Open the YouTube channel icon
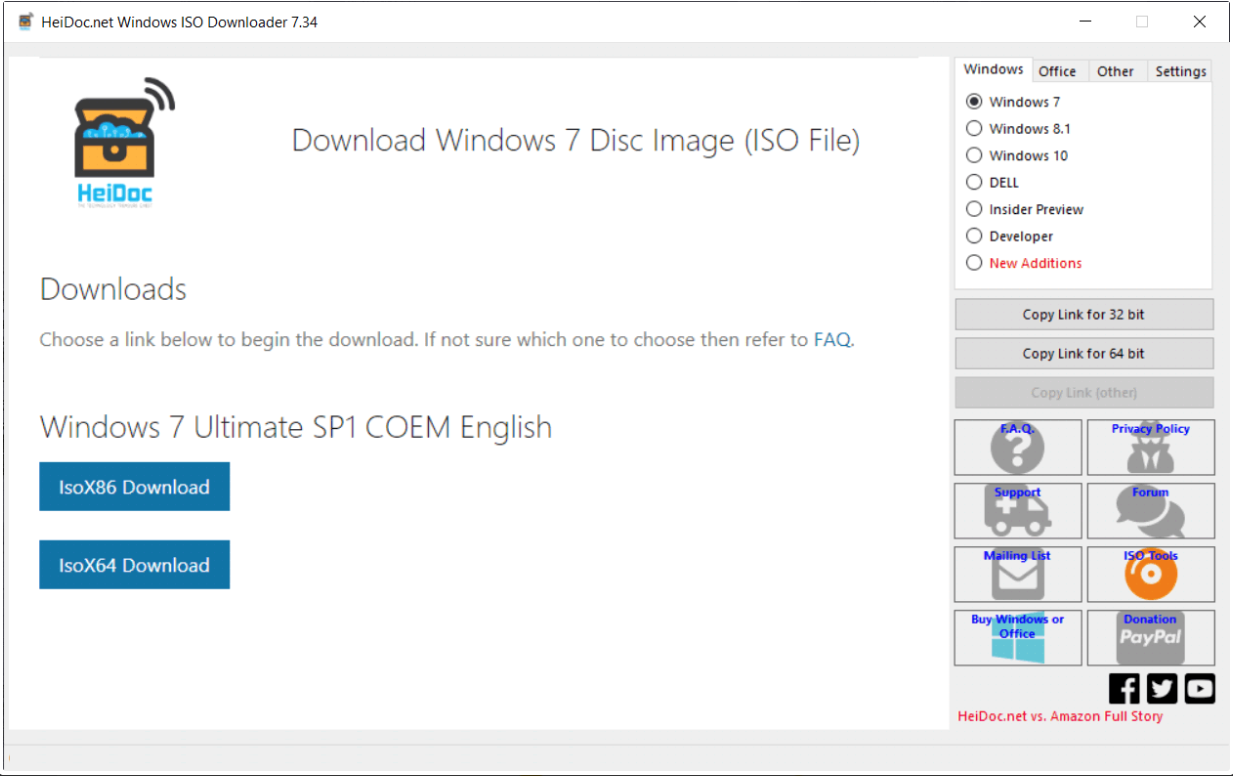 [1200, 688]
